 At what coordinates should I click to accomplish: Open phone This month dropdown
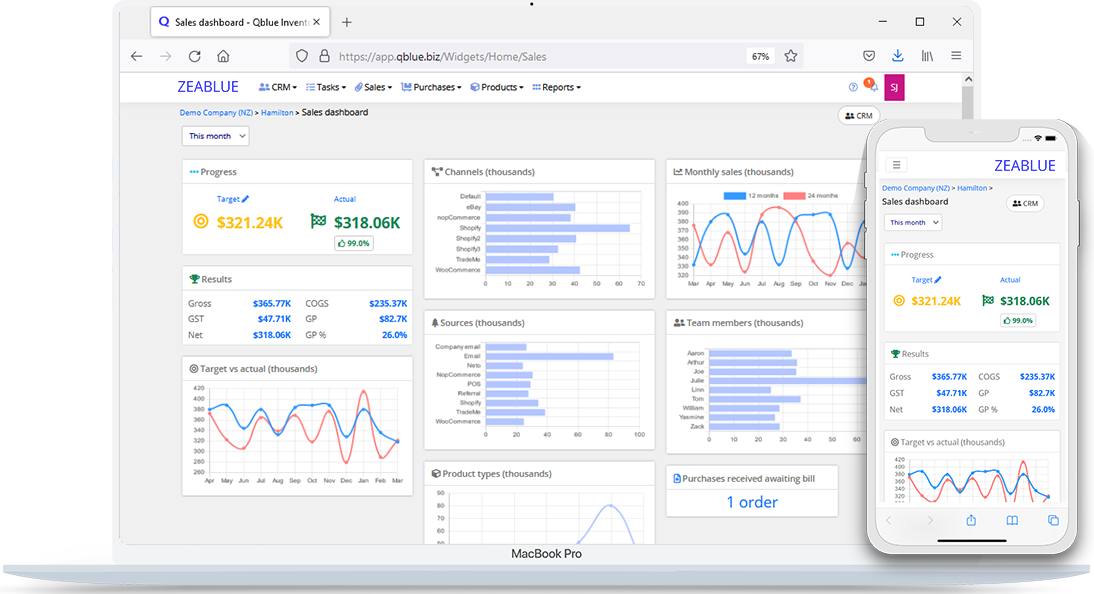913,223
